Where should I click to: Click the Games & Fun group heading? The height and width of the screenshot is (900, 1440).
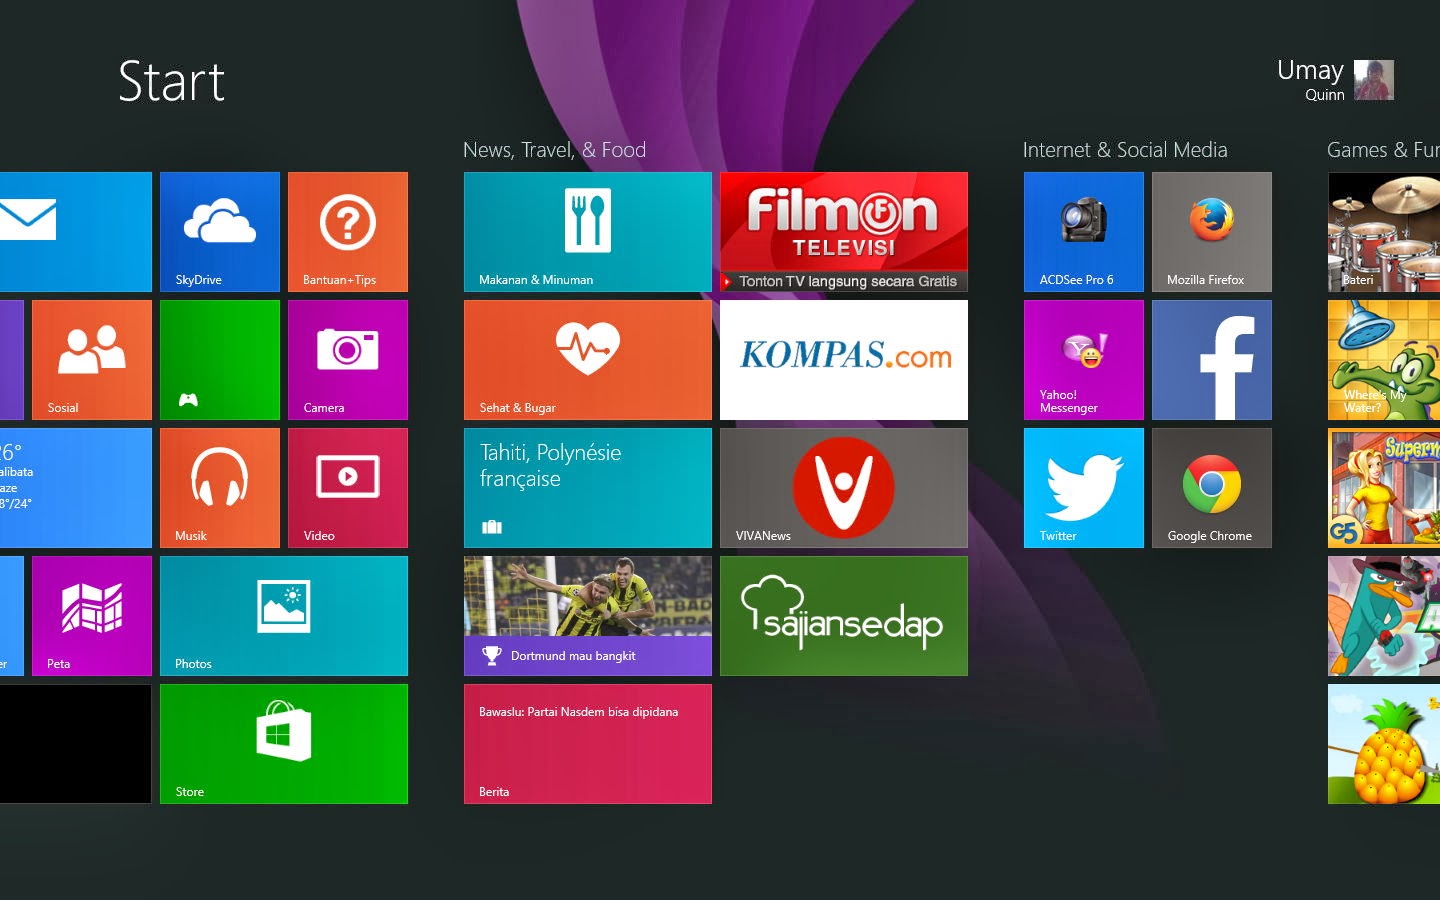[1383, 150]
